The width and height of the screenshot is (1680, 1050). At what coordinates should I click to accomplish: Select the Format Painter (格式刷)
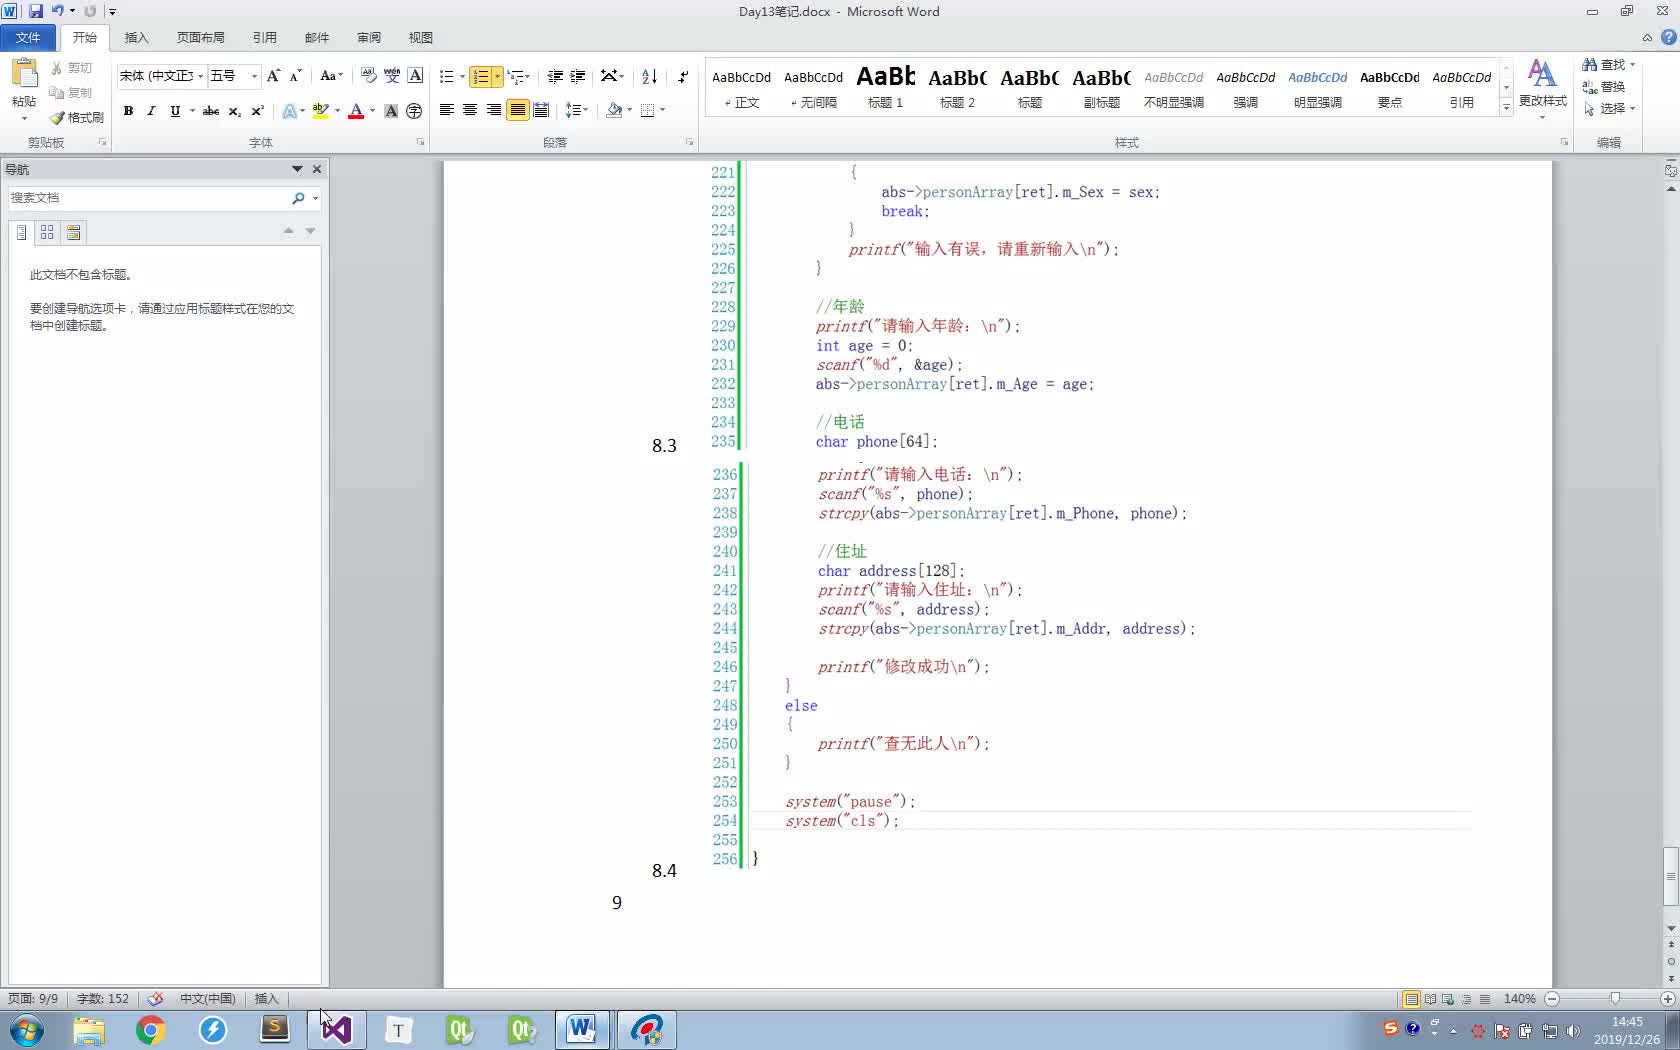coord(77,117)
